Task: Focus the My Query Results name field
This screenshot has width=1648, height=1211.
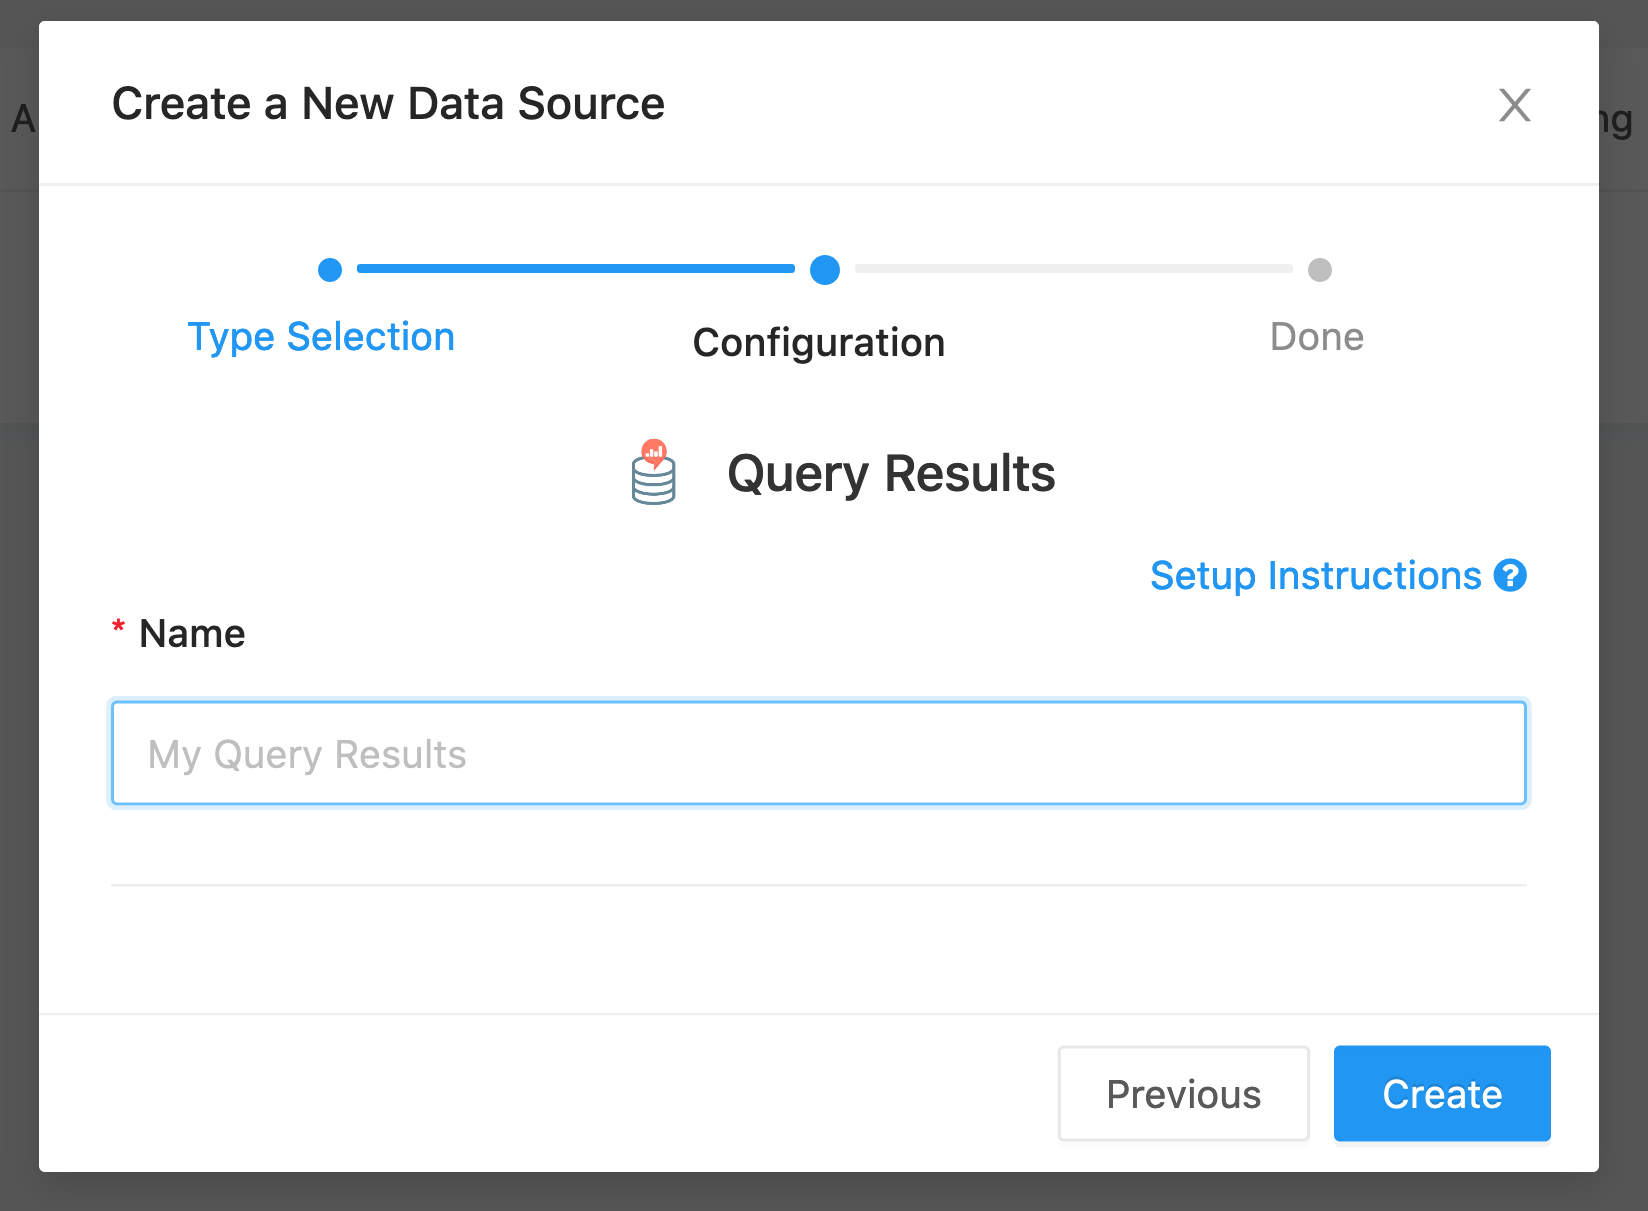Action: 818,754
